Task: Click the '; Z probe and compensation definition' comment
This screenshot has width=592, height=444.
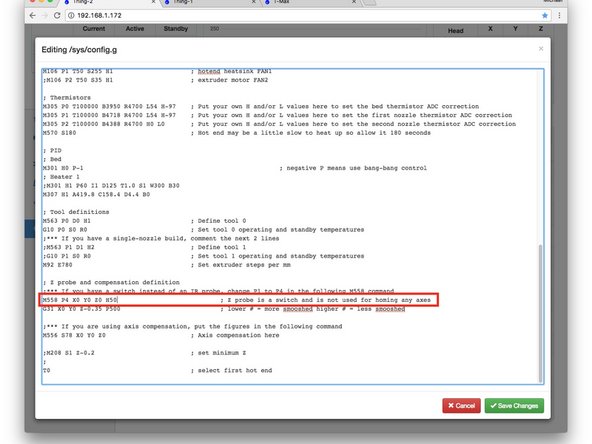Action: pyautogui.click(x=111, y=282)
